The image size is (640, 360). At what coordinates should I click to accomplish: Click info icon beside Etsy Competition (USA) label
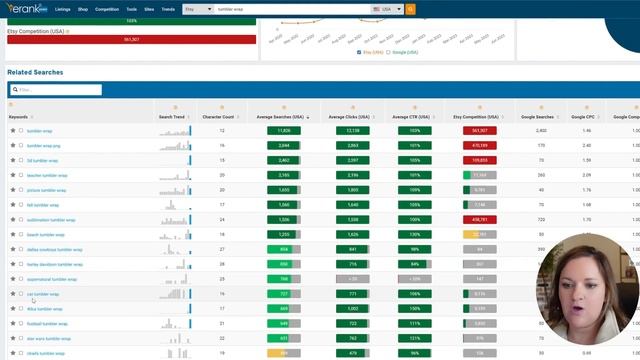(x=68, y=31)
